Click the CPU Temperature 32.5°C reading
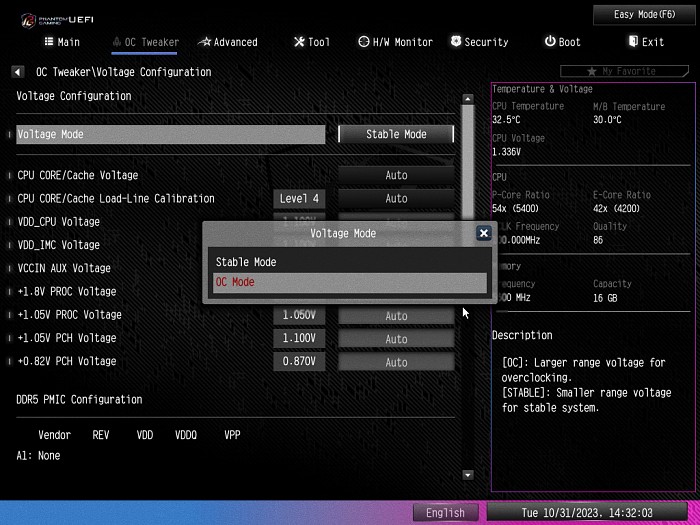Viewport: 700px width, 525px height. pos(506,120)
